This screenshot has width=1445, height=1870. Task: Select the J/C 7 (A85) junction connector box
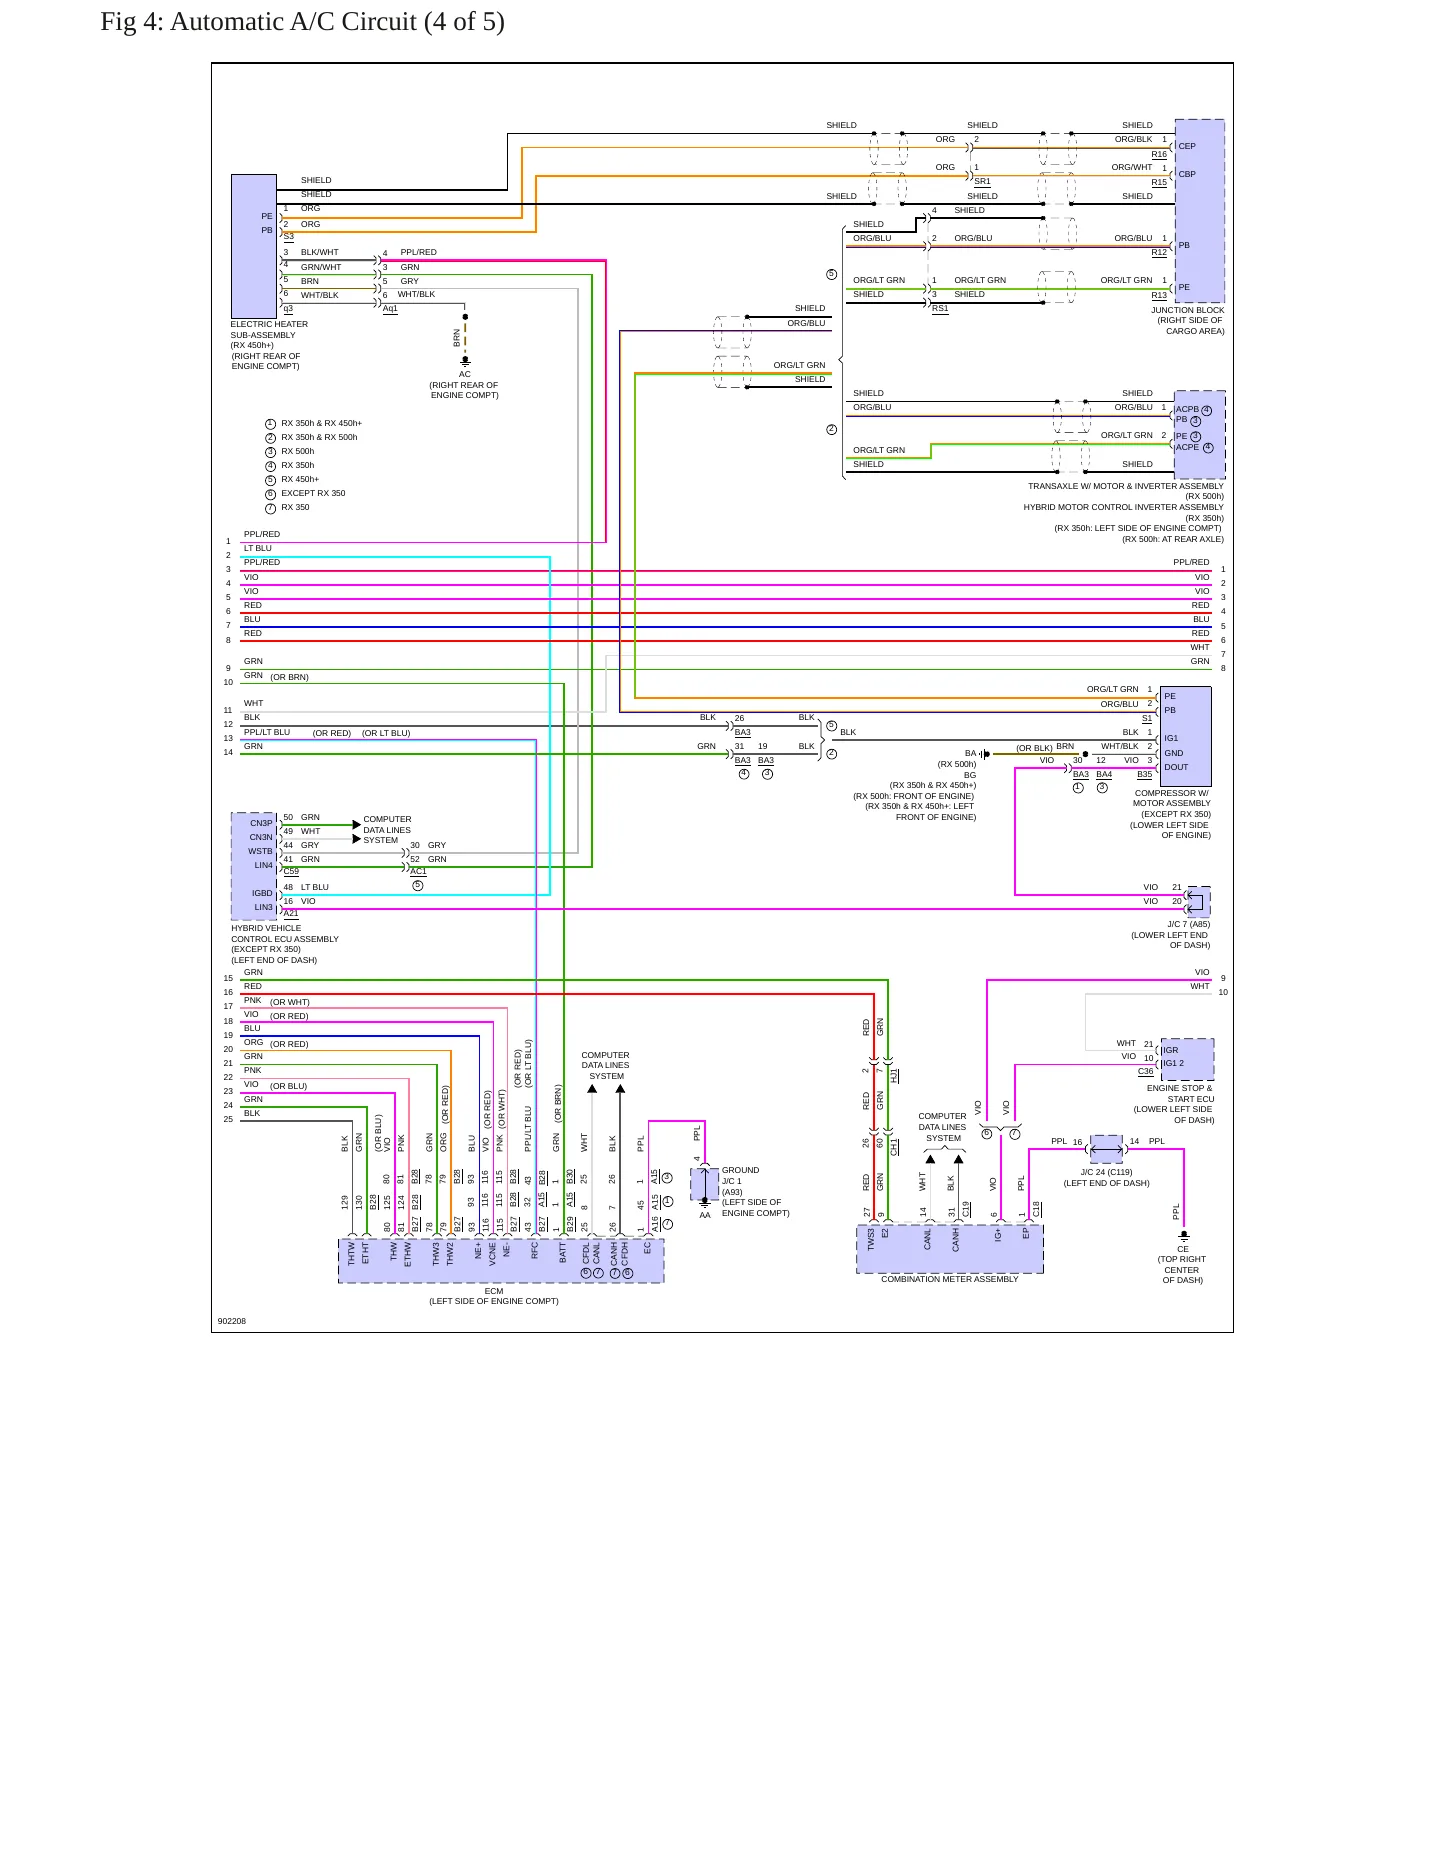click(x=1198, y=902)
